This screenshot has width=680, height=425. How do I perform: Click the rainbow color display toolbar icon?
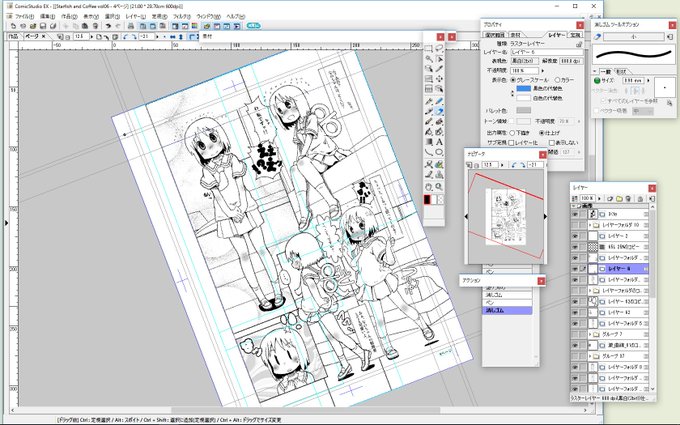point(194,26)
